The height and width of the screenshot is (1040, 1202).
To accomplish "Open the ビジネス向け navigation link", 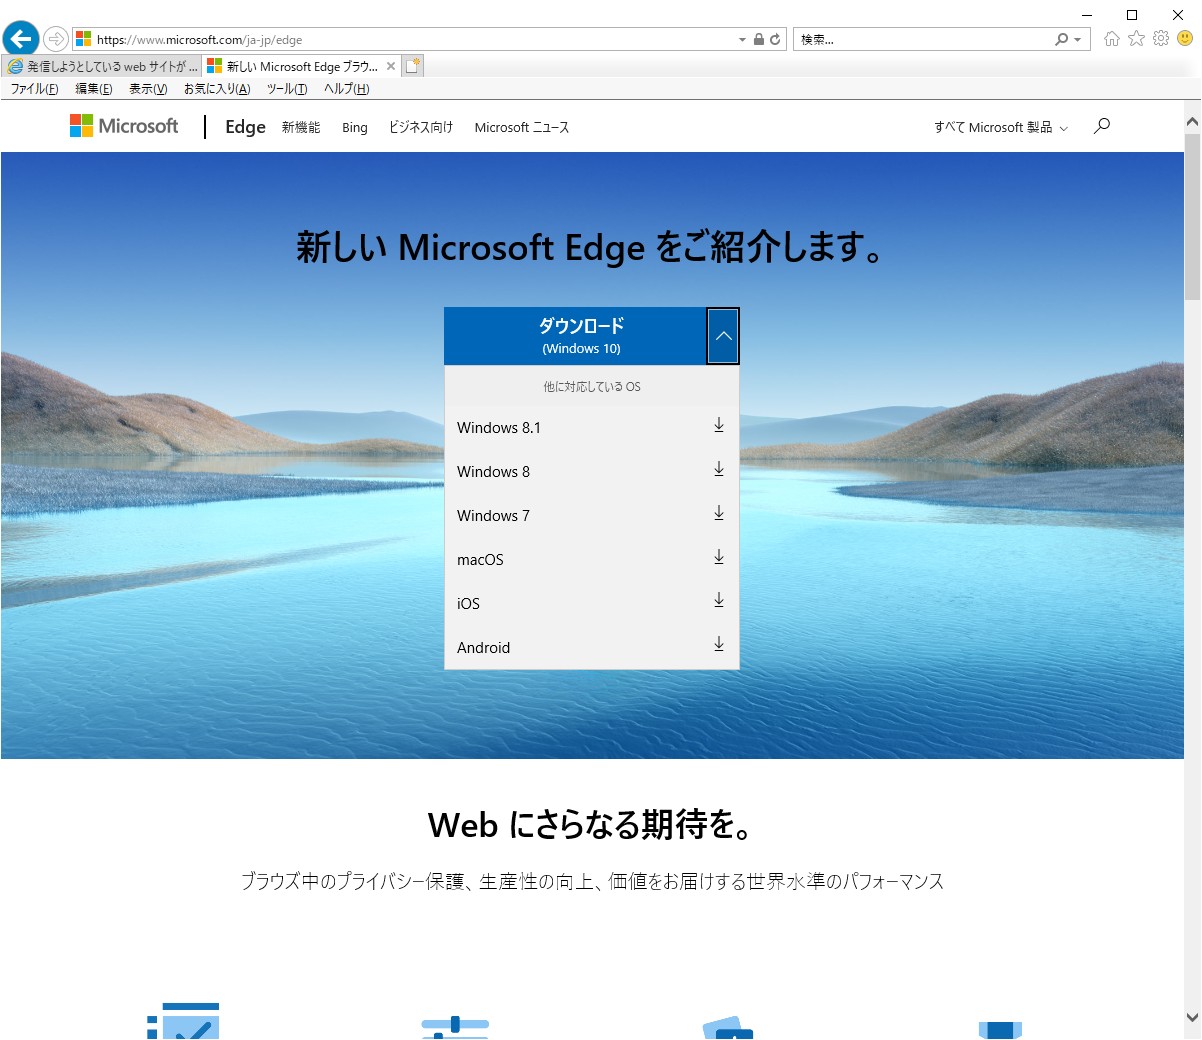I will (x=421, y=127).
